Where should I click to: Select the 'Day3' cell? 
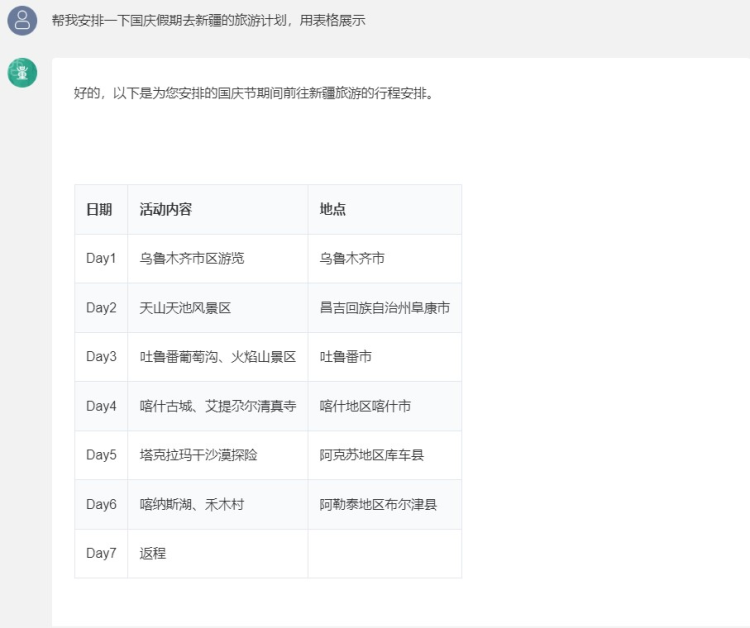tap(101, 357)
